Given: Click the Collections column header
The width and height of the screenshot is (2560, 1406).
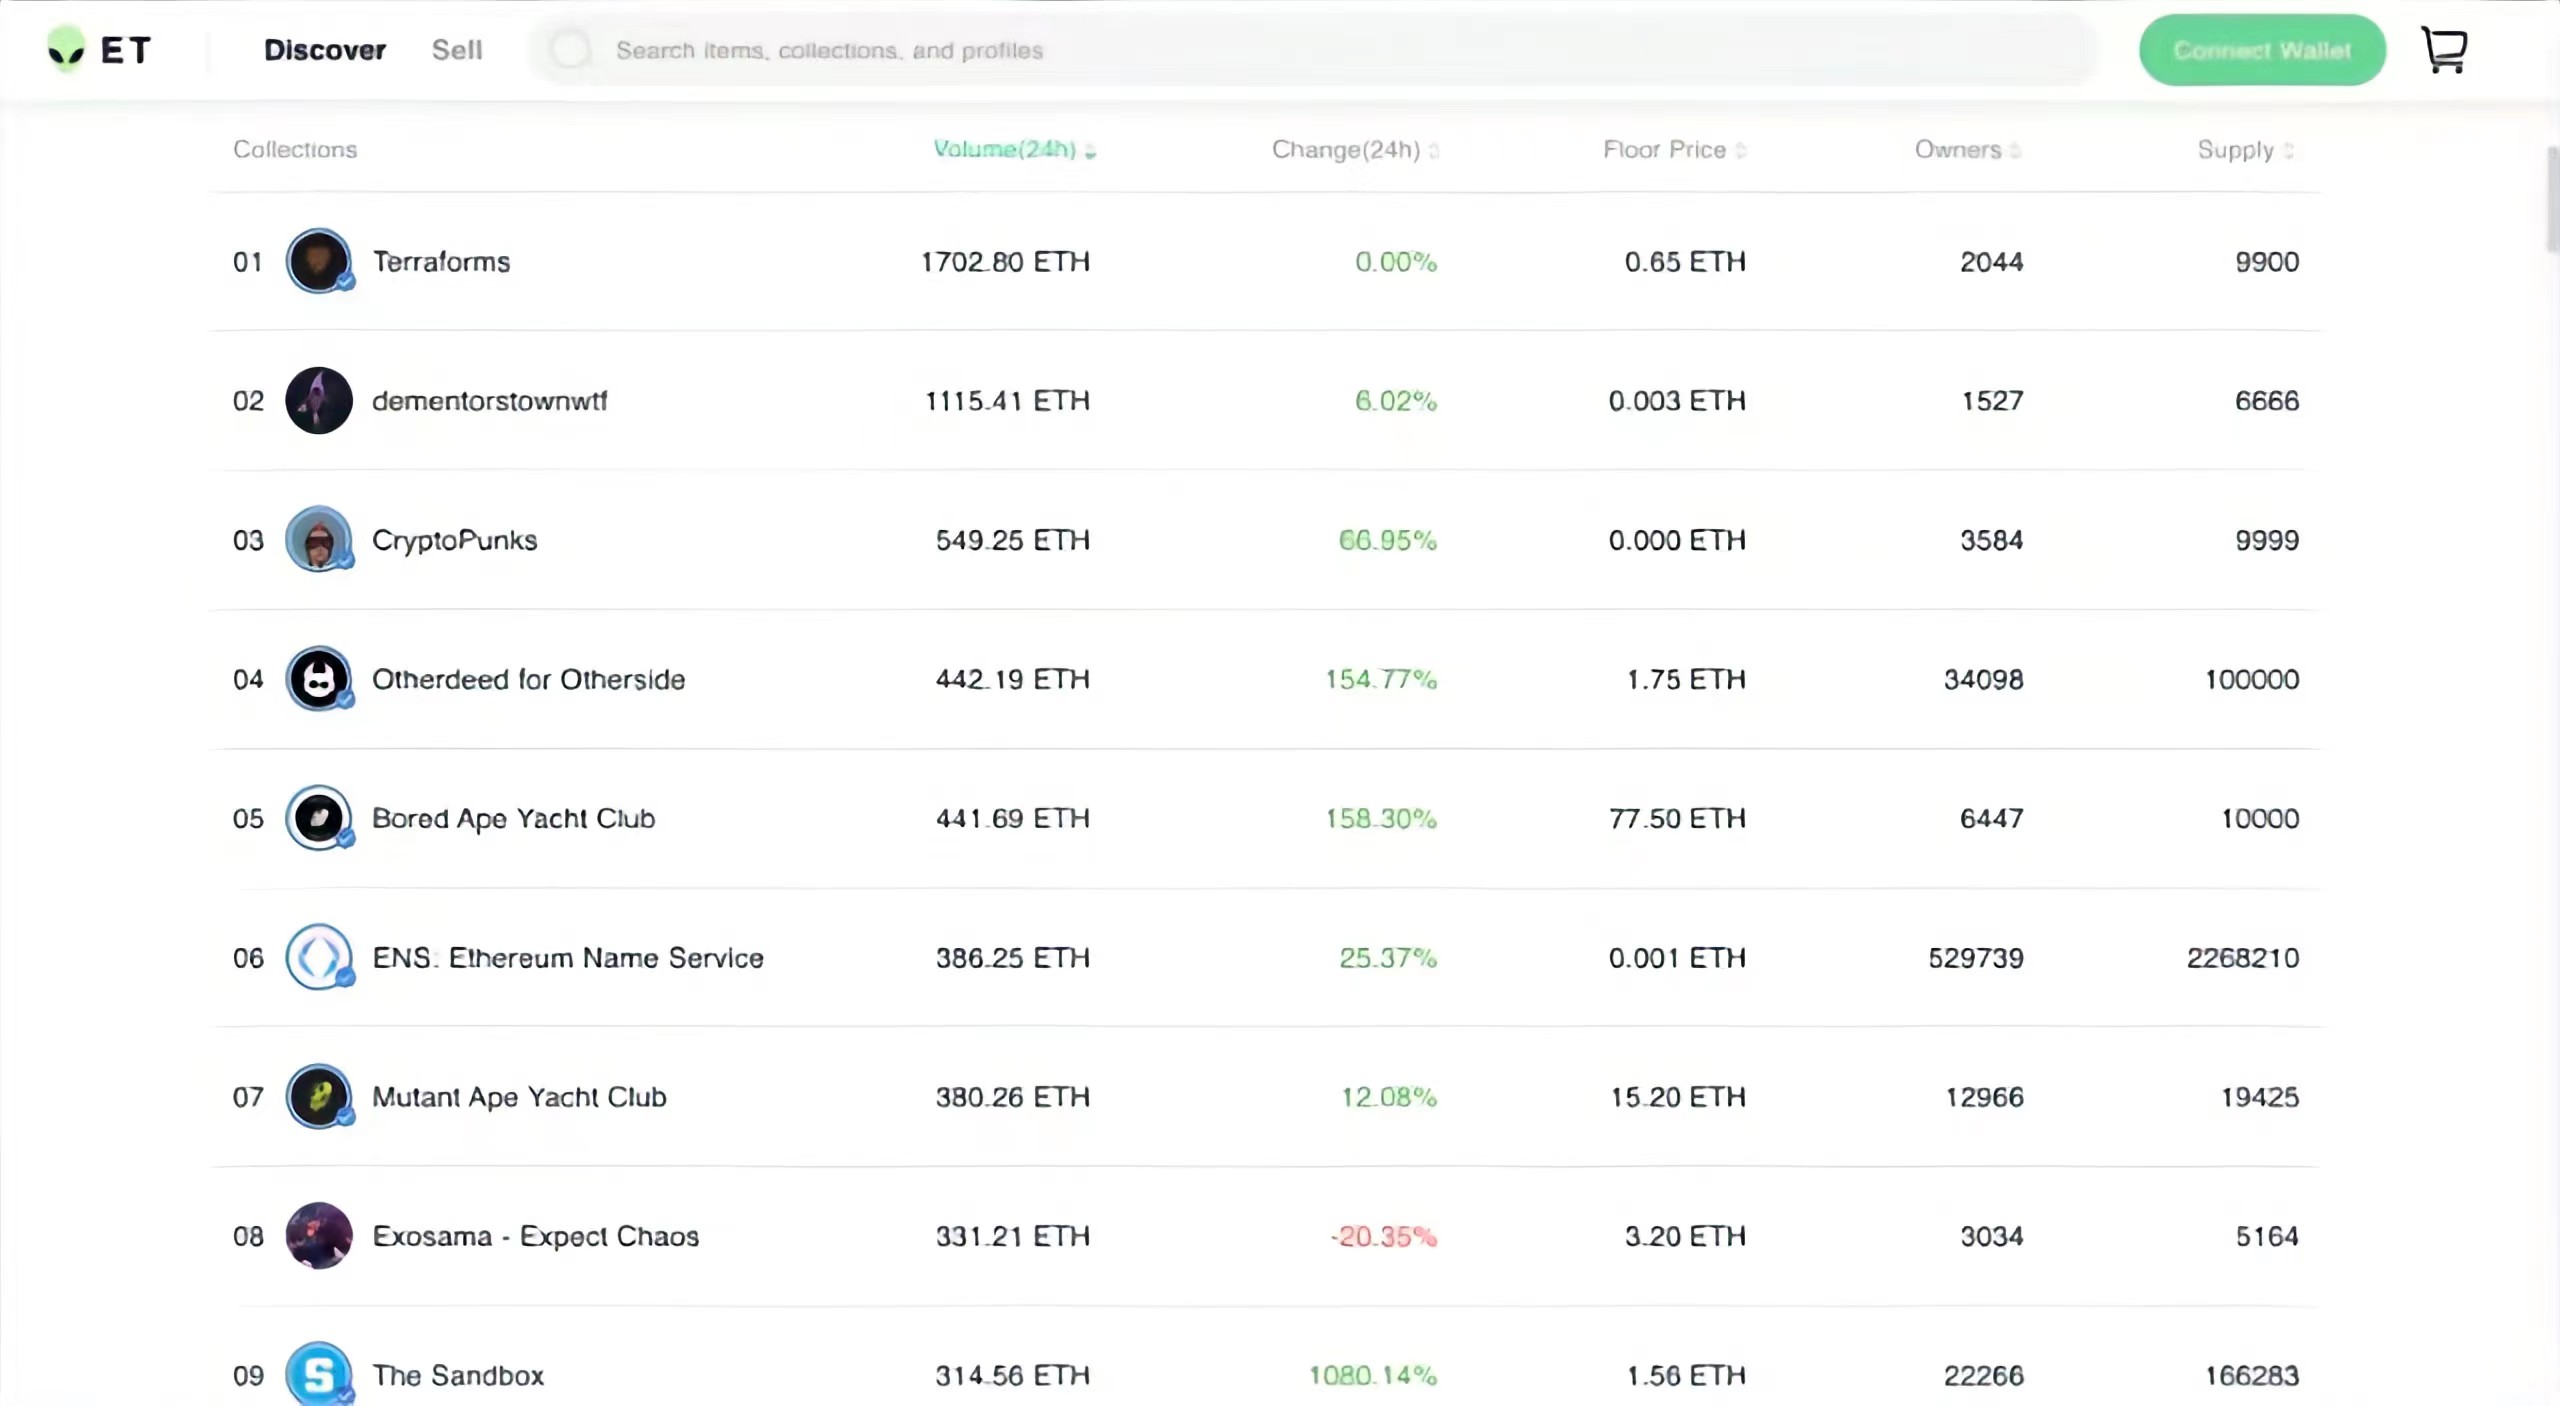Looking at the screenshot, I should [295, 149].
